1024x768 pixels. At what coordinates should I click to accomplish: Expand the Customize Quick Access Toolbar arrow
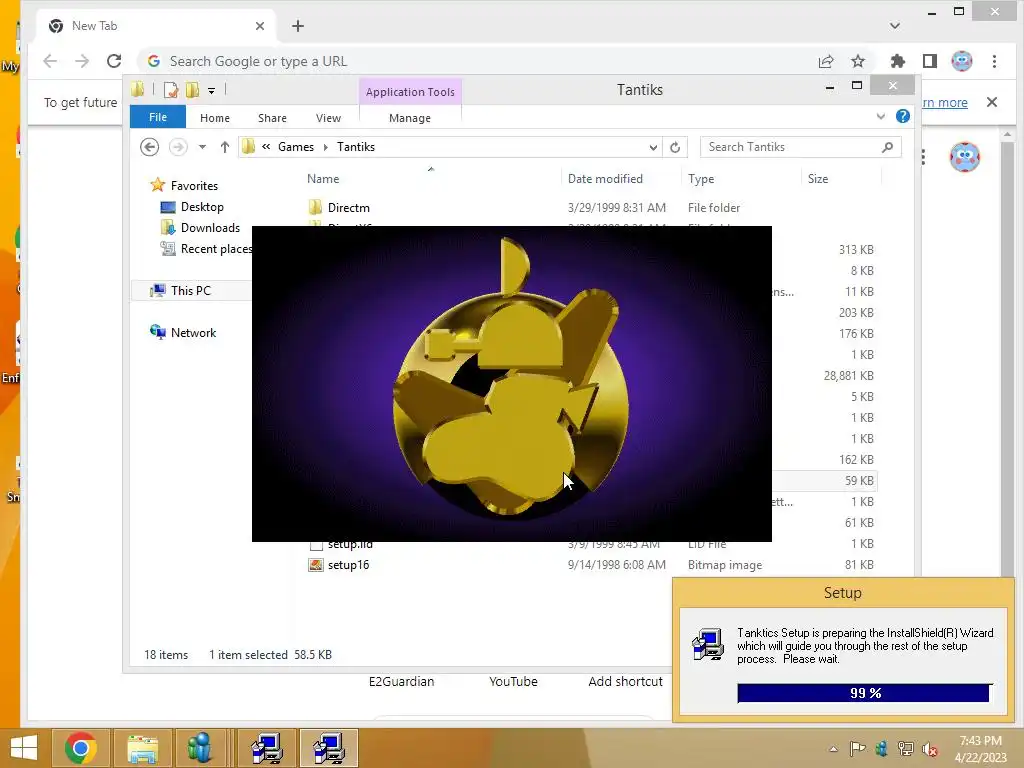[212, 91]
